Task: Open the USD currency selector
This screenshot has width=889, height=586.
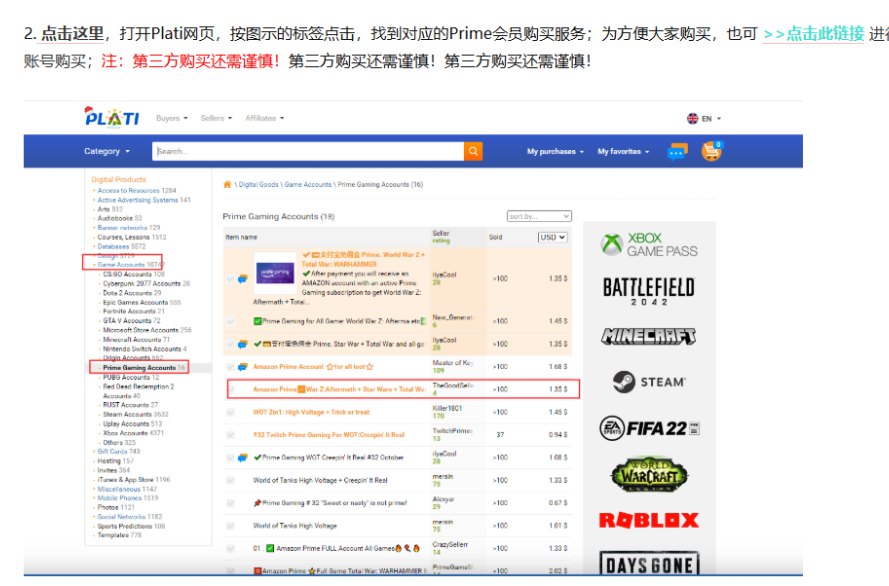Action: (553, 237)
